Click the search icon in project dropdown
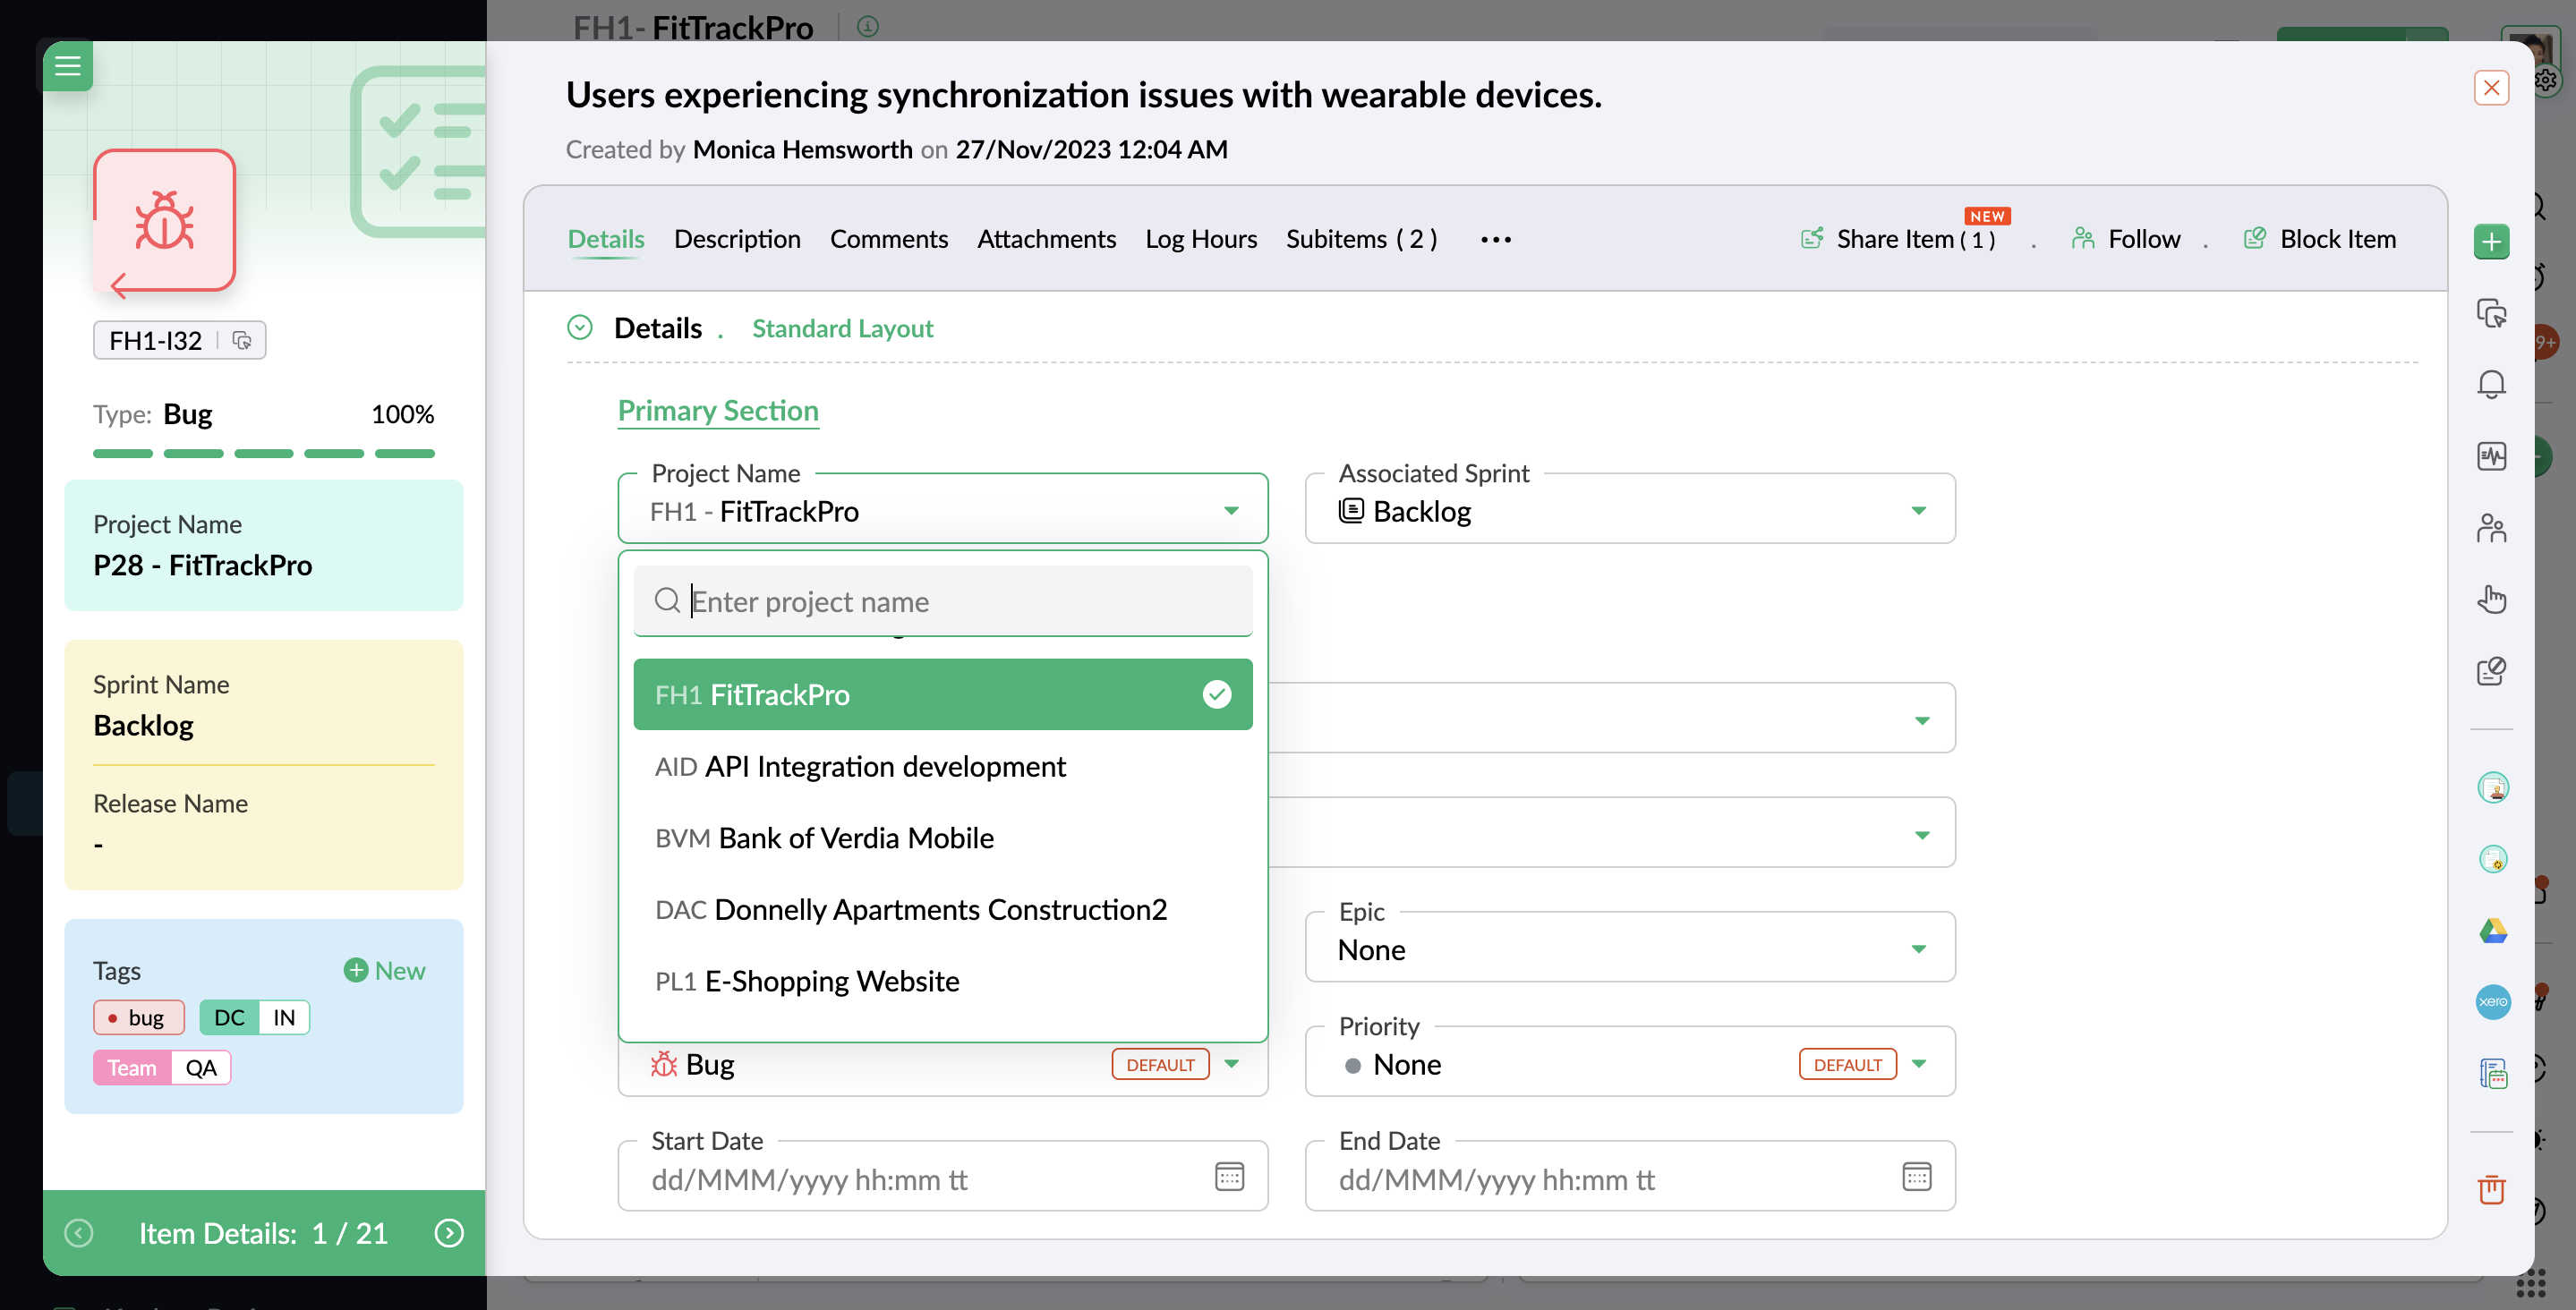Screen dimensions: 2576x1310 pyautogui.click(x=667, y=600)
